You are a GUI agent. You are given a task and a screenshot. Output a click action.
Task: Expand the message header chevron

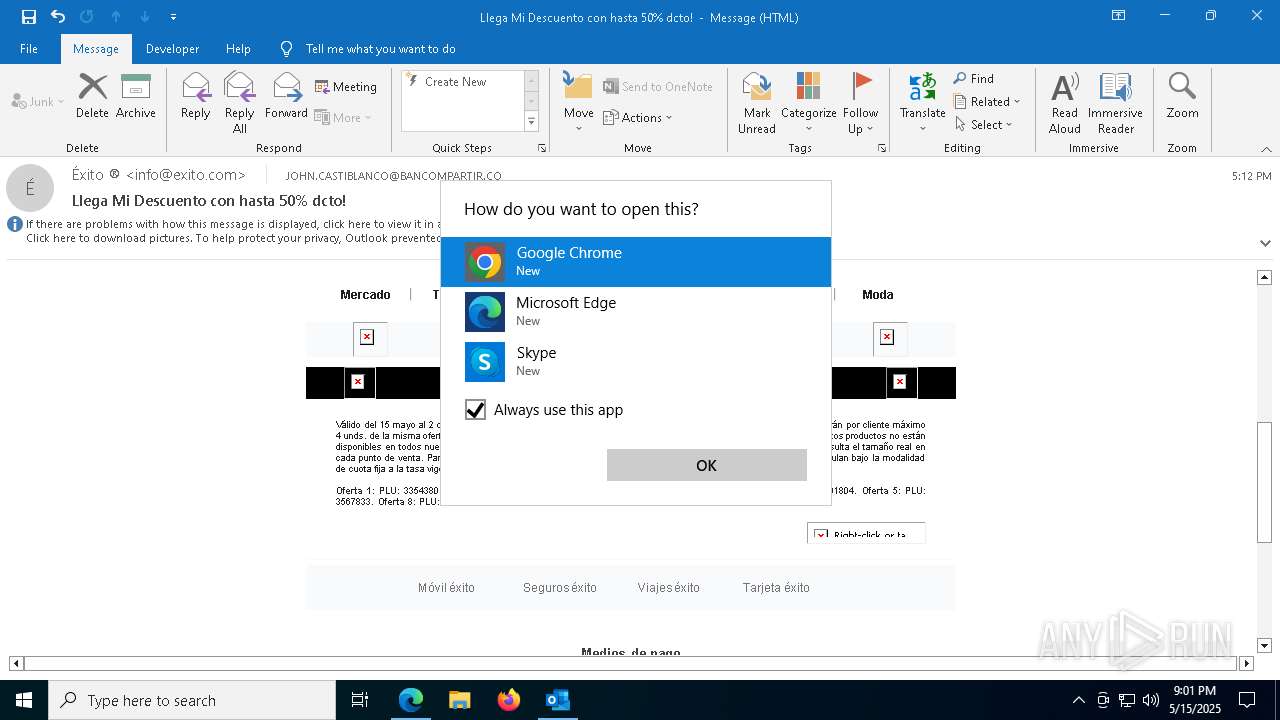(x=1265, y=243)
